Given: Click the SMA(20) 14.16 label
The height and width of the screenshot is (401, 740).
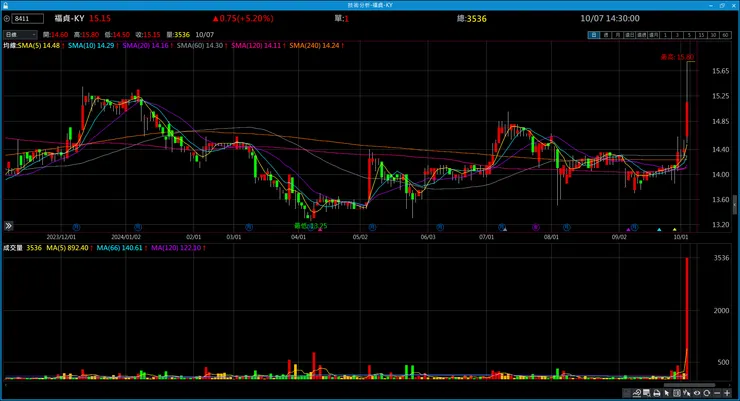Looking at the screenshot, I should tap(145, 46).
